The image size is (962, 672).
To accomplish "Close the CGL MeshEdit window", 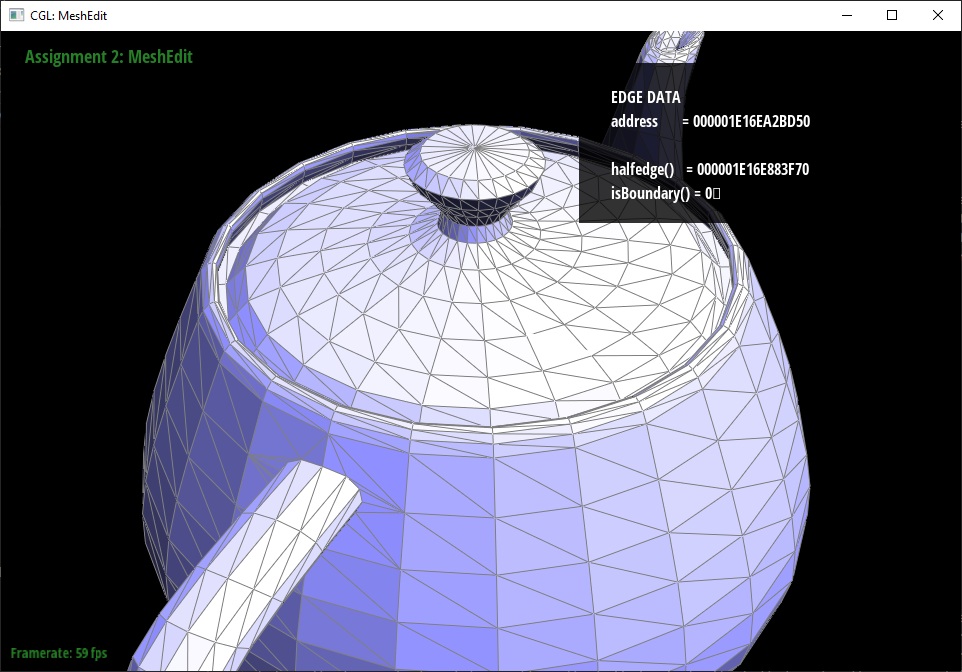I will (937, 15).
